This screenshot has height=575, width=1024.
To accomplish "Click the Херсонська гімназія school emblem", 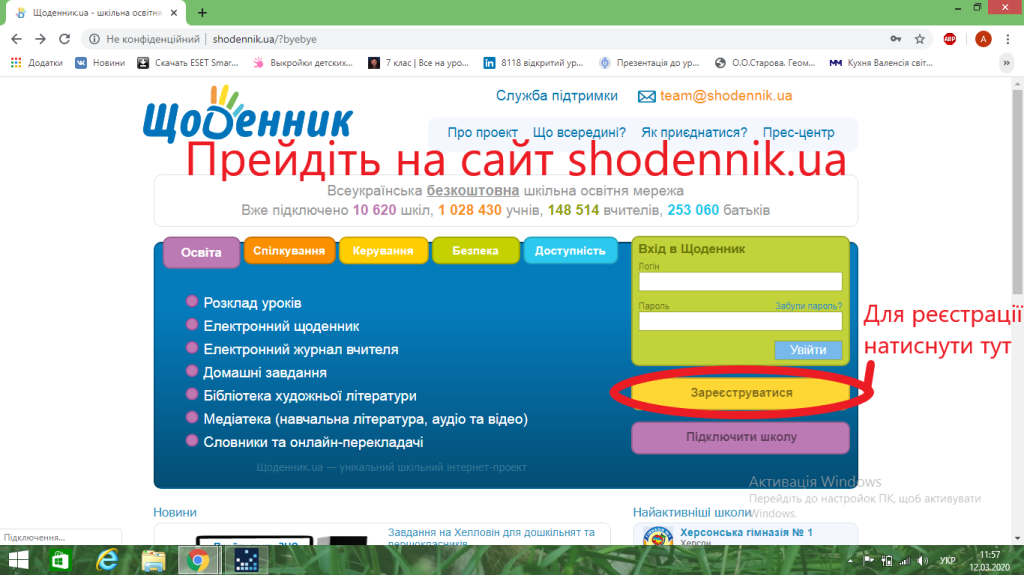I will click(658, 536).
